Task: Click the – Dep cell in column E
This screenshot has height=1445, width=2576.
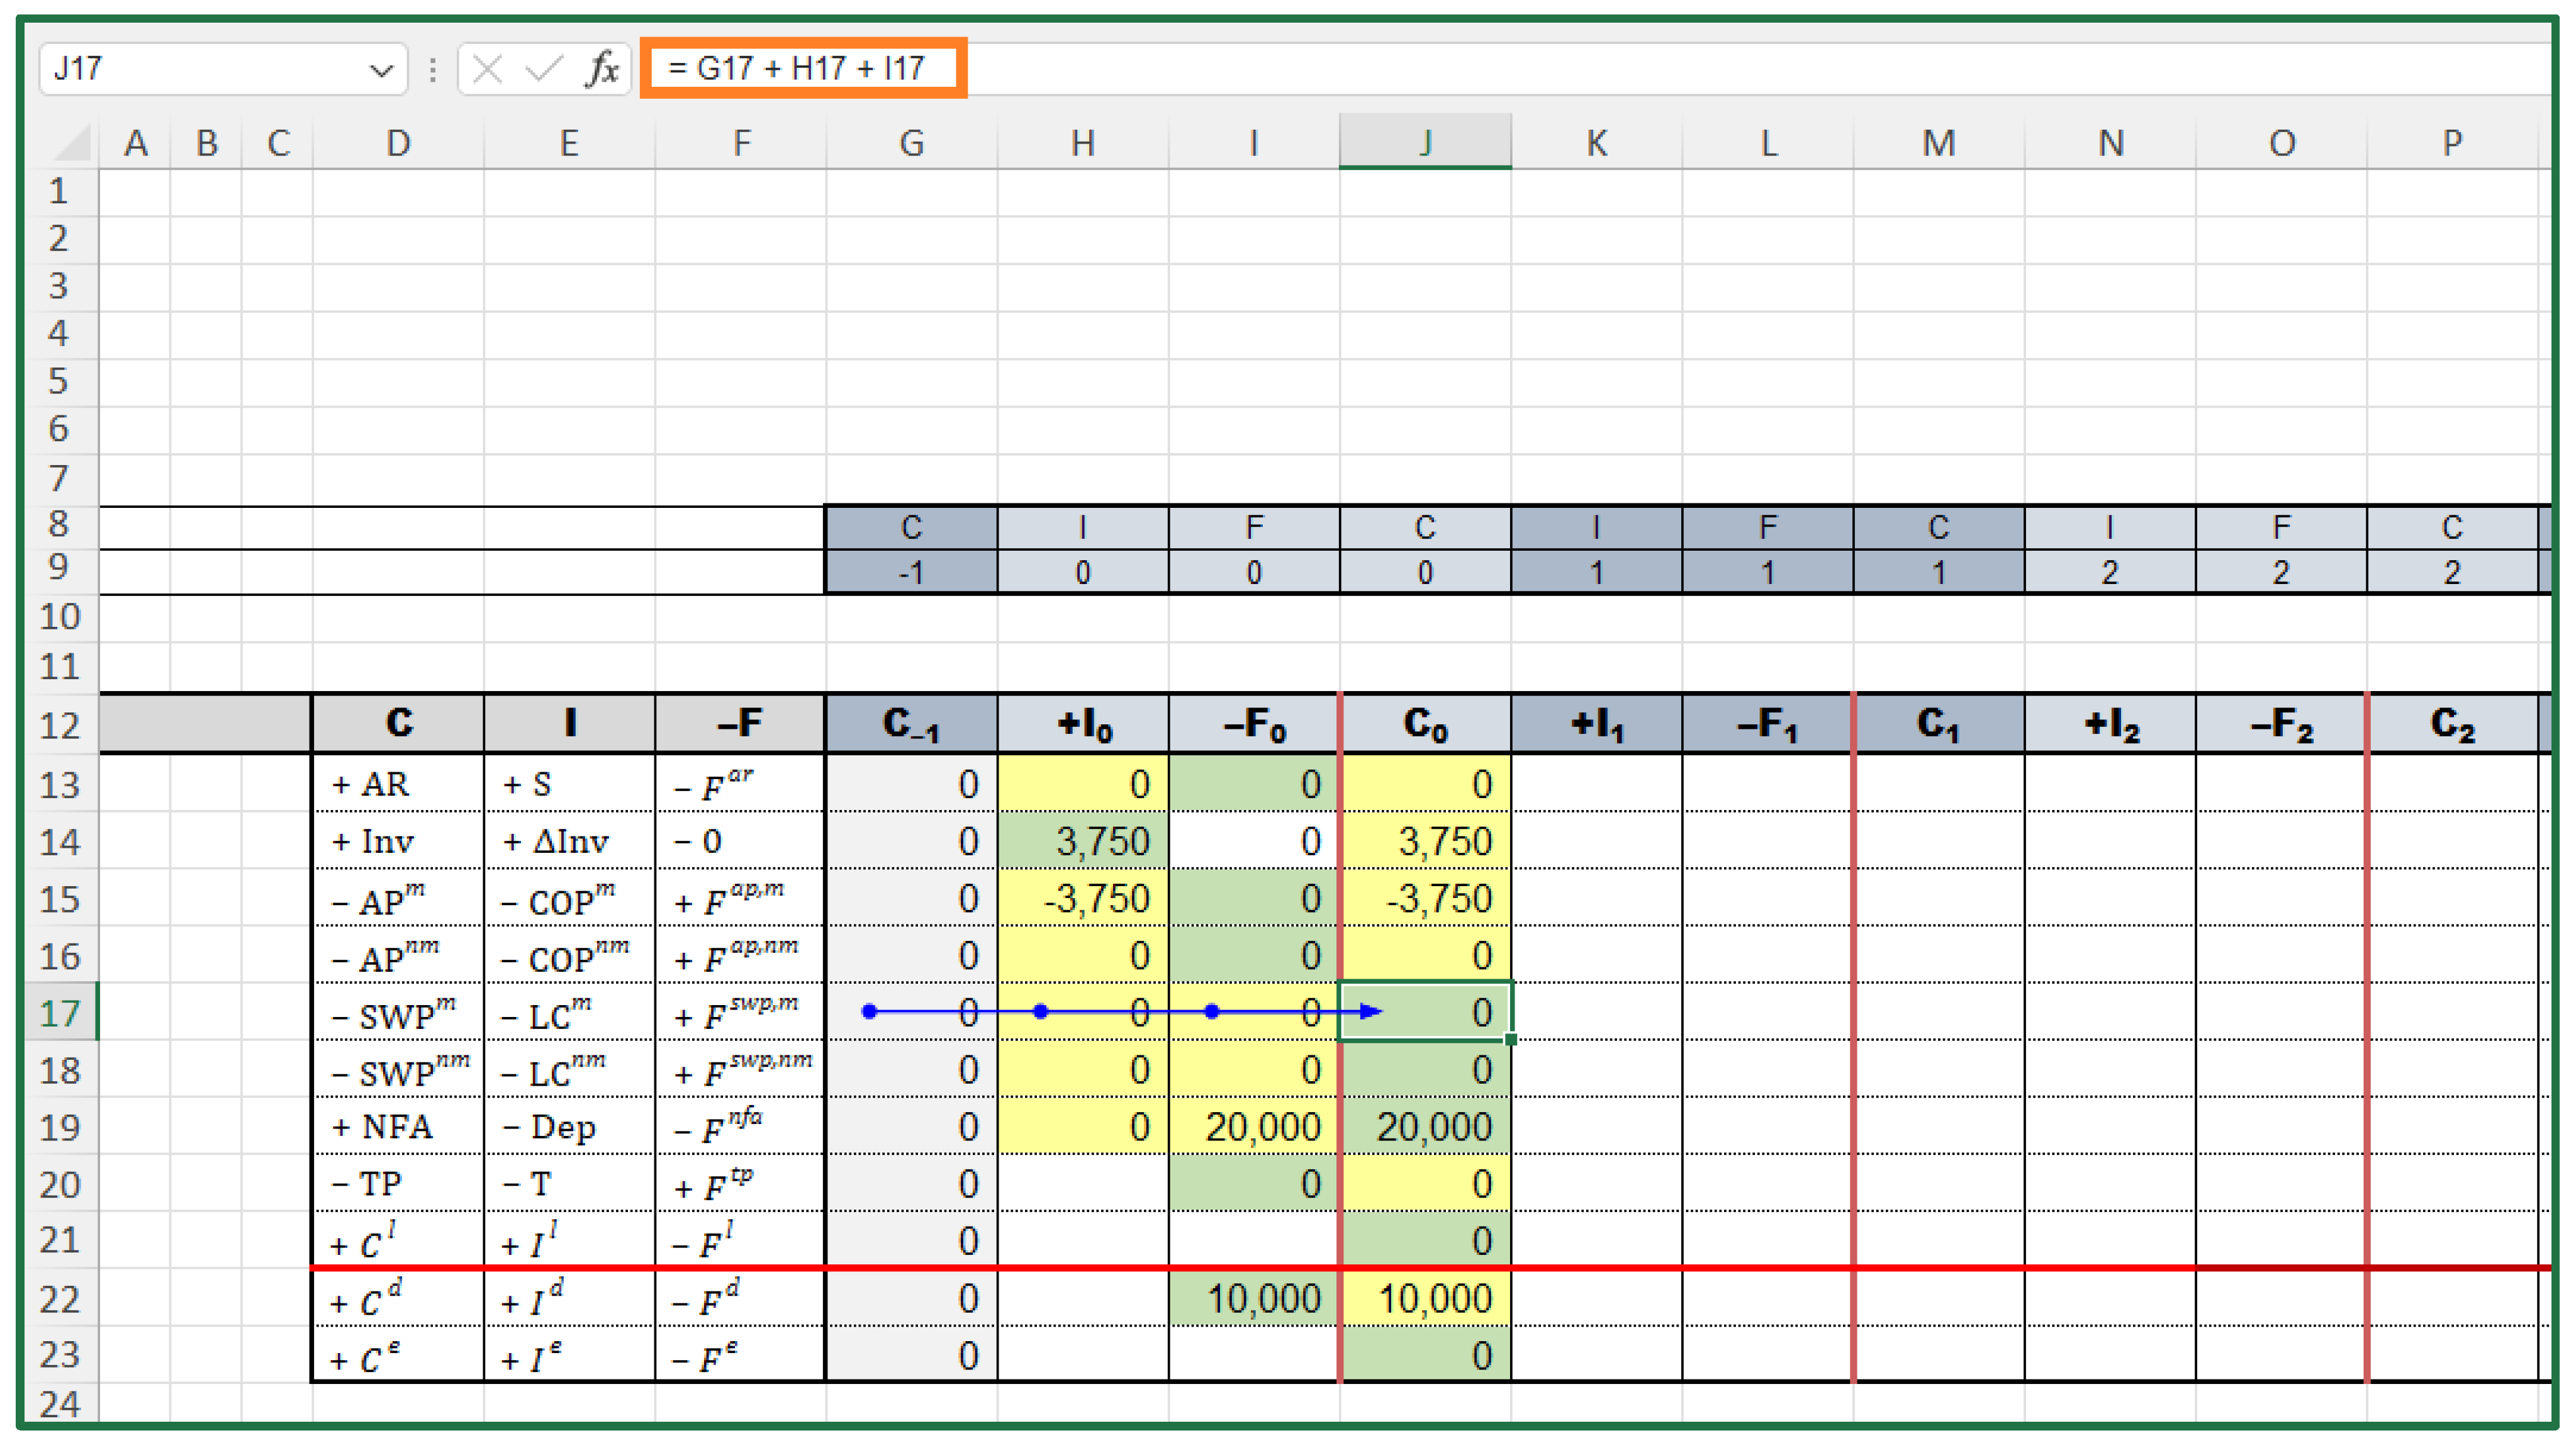Action: [568, 1127]
